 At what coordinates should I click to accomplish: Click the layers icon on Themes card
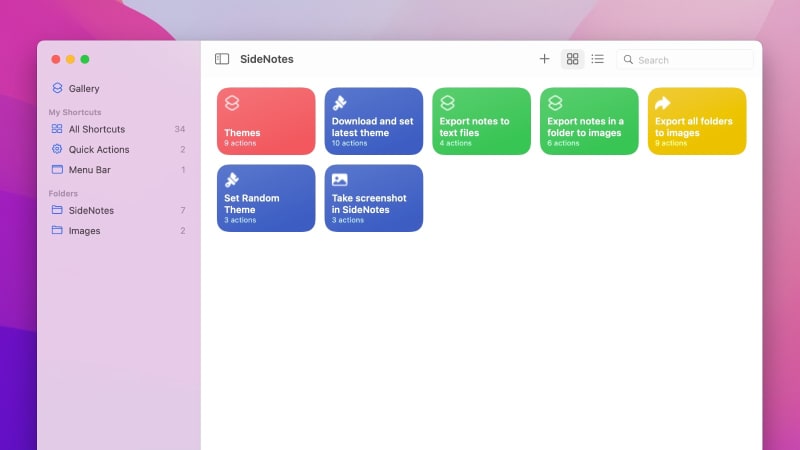(x=232, y=103)
